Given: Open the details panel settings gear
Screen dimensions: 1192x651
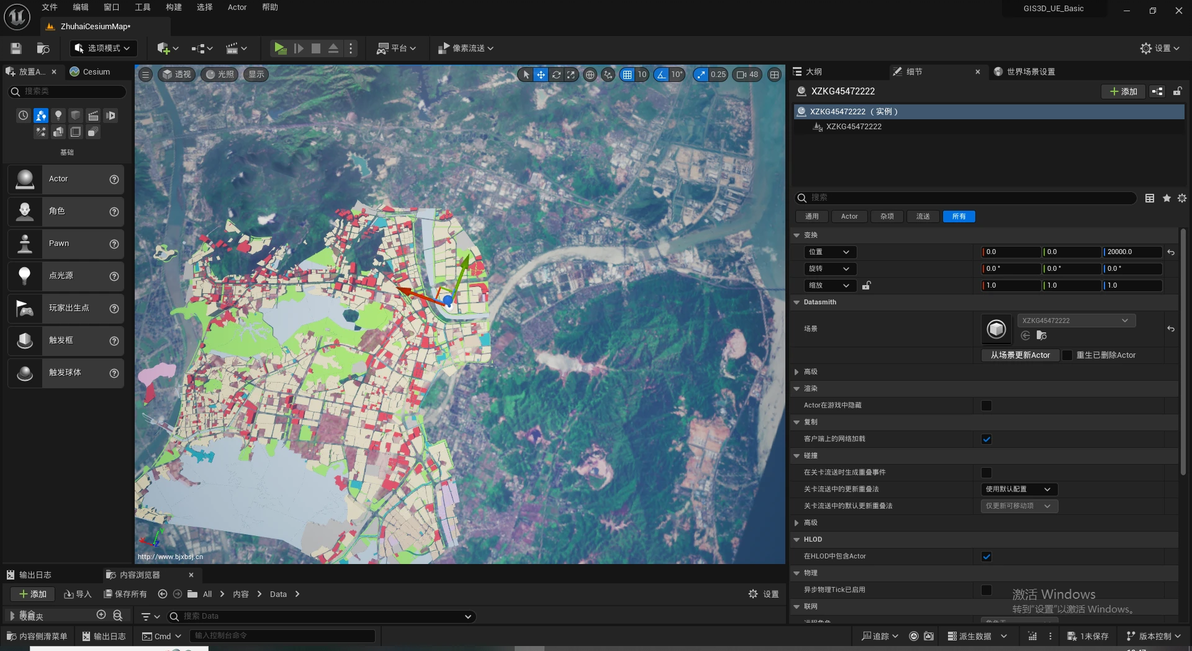Looking at the screenshot, I should pos(1182,198).
